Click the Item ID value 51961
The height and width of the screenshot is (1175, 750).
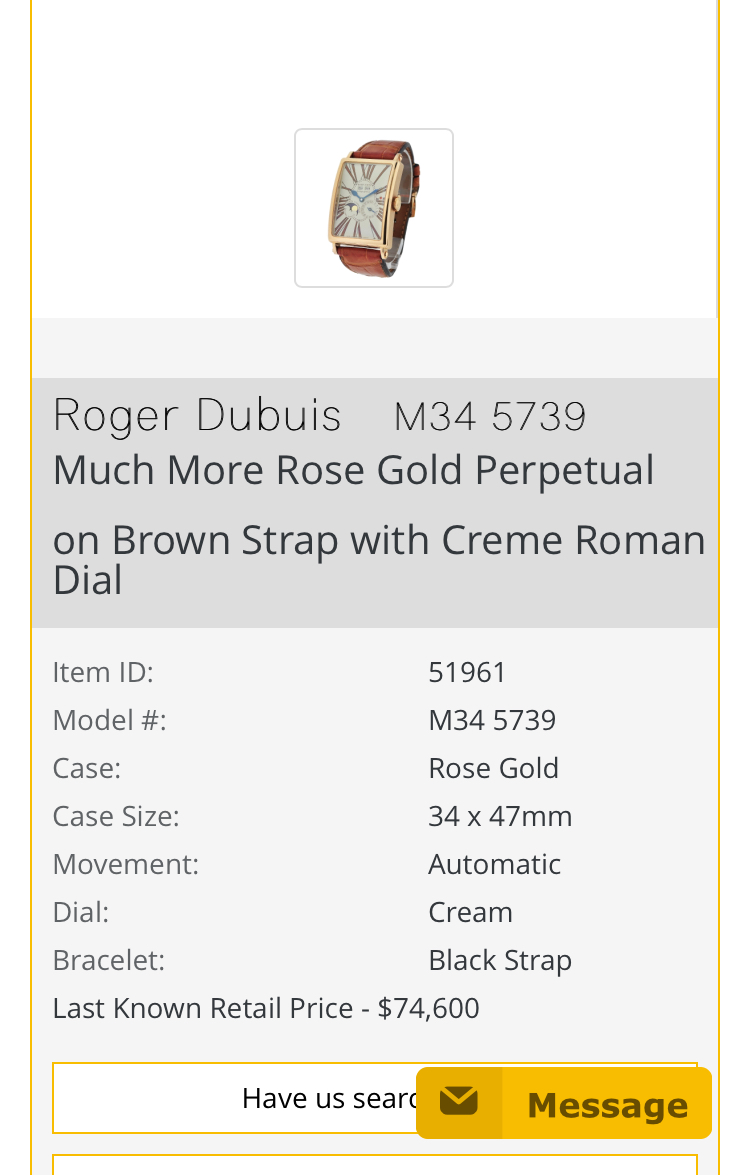tap(467, 672)
